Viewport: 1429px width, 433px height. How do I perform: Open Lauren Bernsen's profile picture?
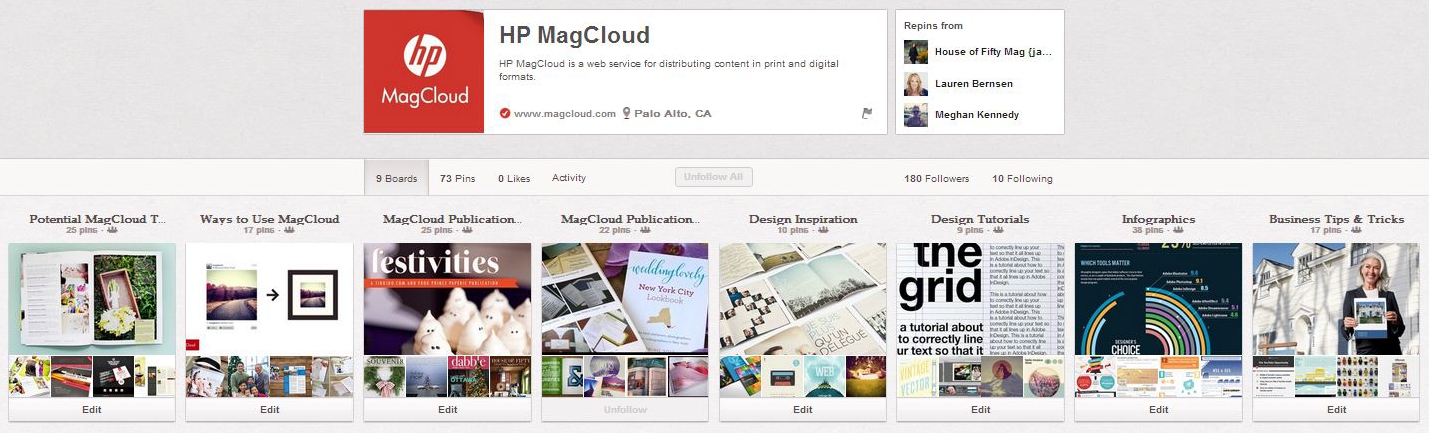[916, 84]
